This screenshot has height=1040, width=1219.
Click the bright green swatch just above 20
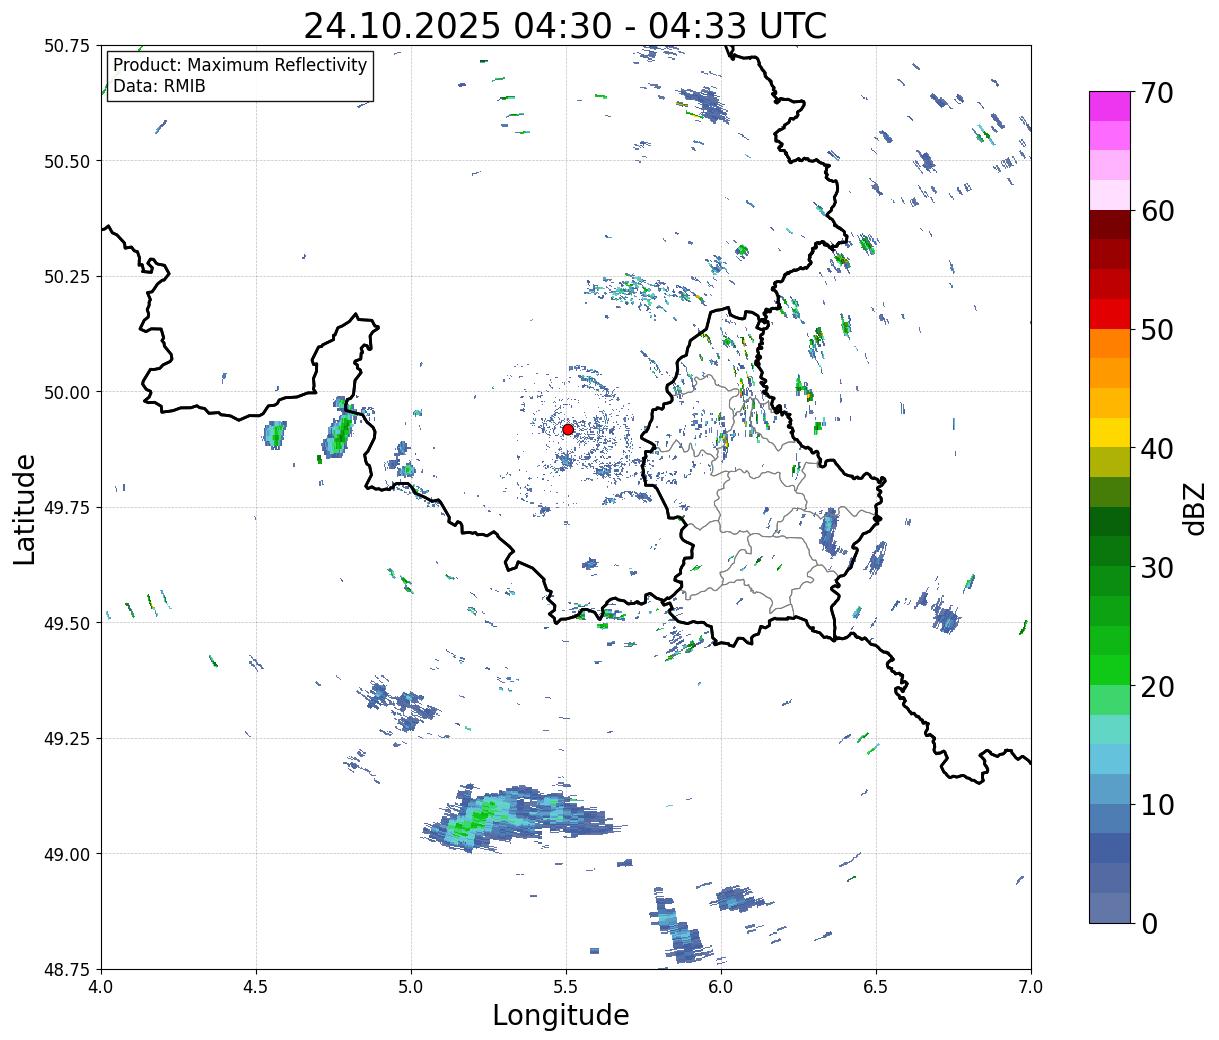click(1110, 669)
